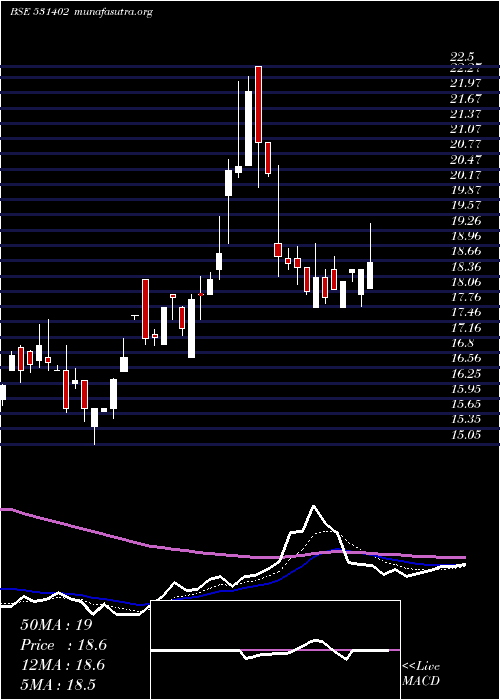Click the tallest red candle at the price peak
The image size is (500, 700).
(x=258, y=104)
